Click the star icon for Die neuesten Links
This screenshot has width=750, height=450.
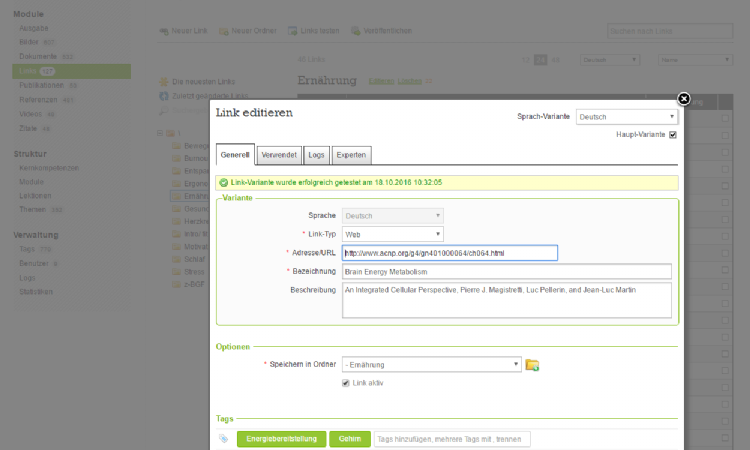[164, 80]
